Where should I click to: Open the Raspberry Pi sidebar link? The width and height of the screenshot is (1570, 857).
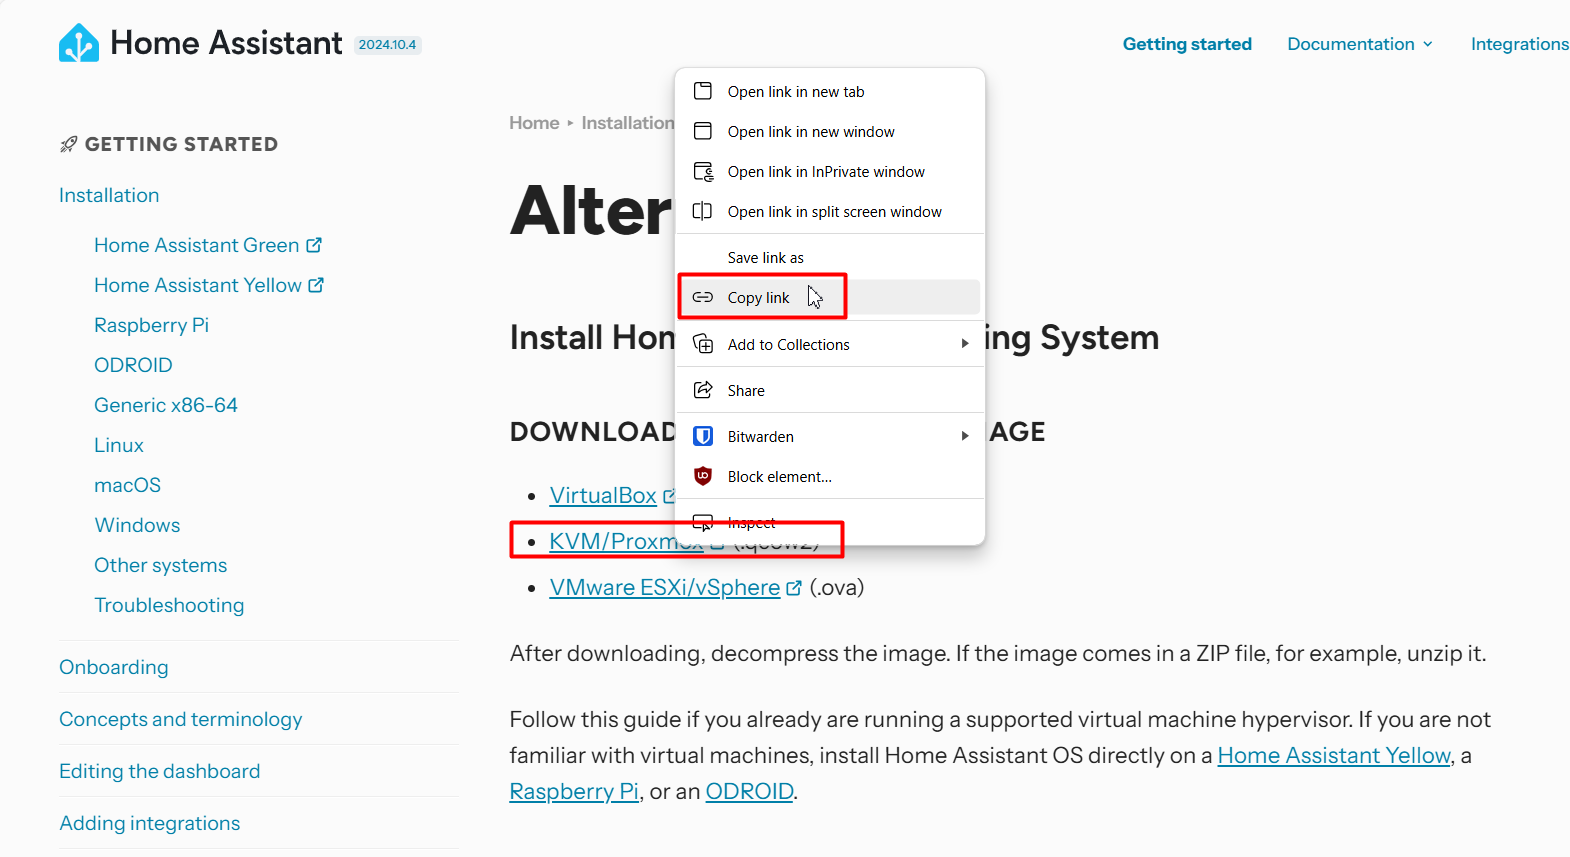pos(151,325)
